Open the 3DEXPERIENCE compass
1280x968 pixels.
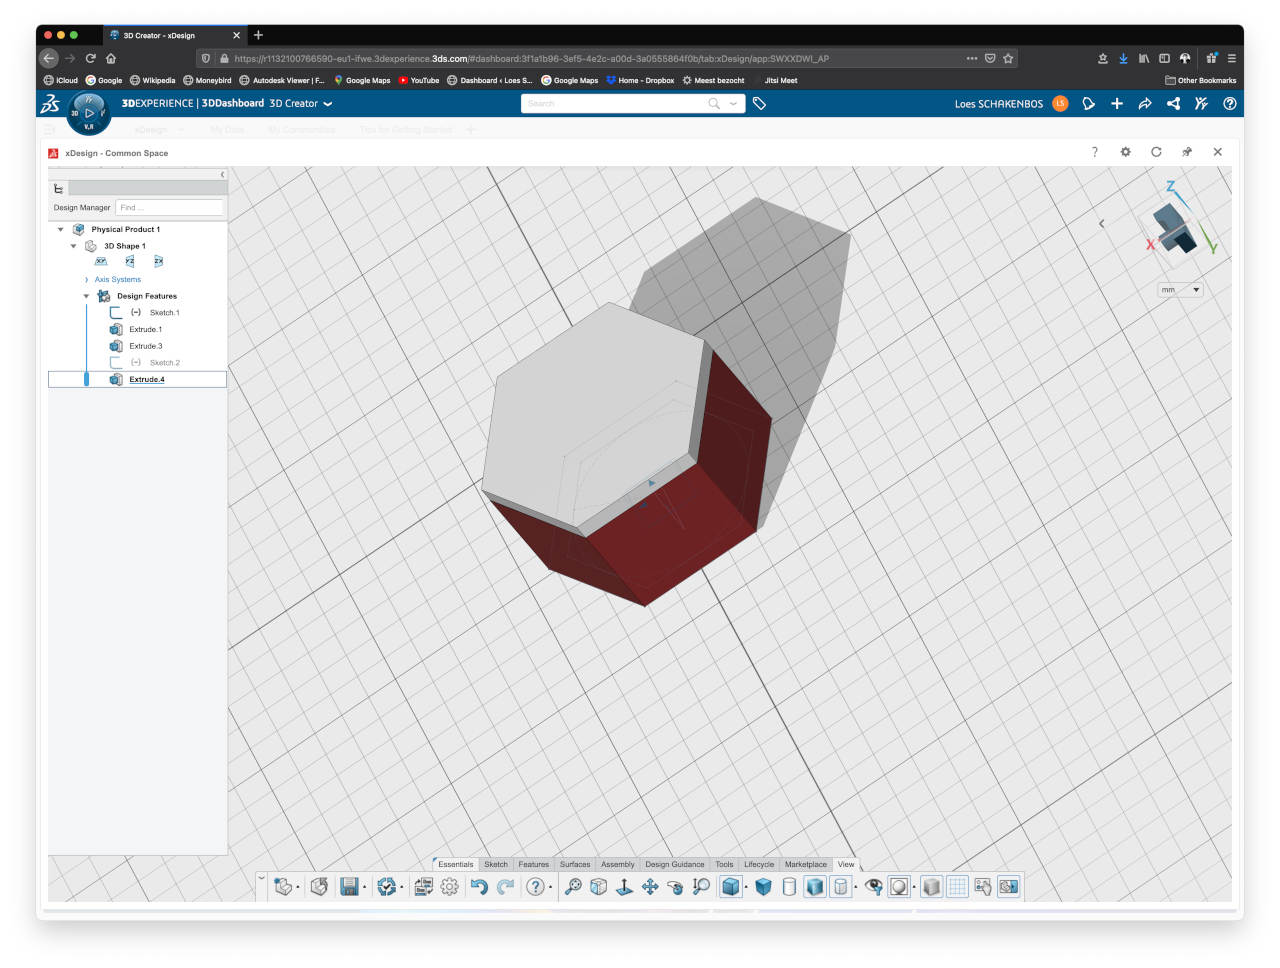[x=88, y=113]
